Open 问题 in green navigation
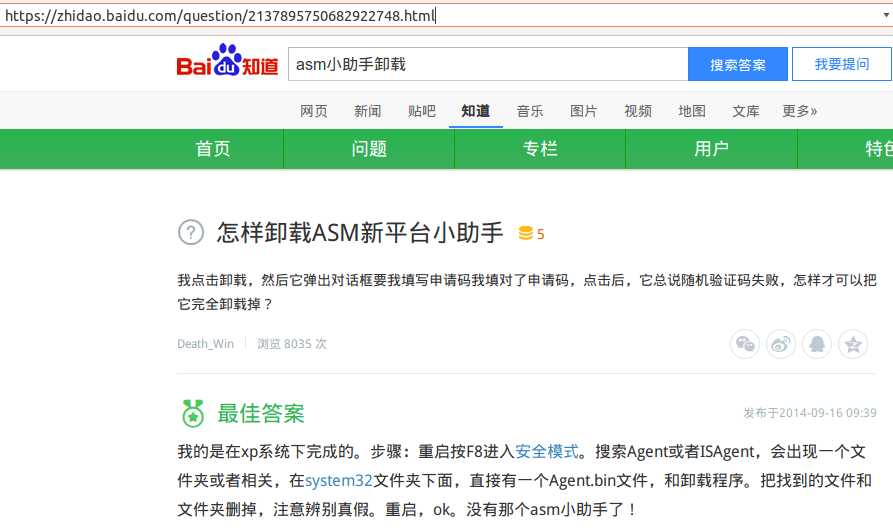 pyautogui.click(x=369, y=149)
